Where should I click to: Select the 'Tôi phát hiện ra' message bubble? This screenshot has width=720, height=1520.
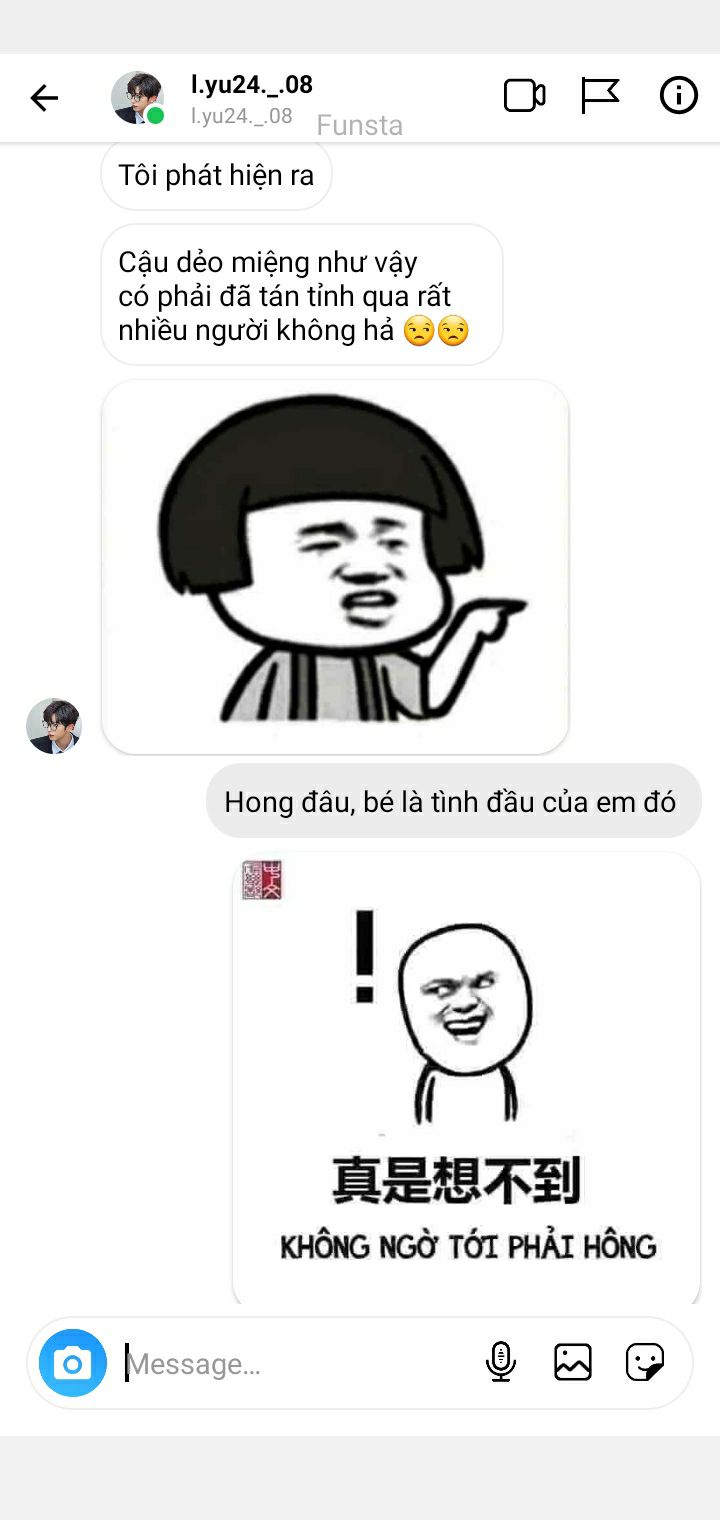pos(216,175)
